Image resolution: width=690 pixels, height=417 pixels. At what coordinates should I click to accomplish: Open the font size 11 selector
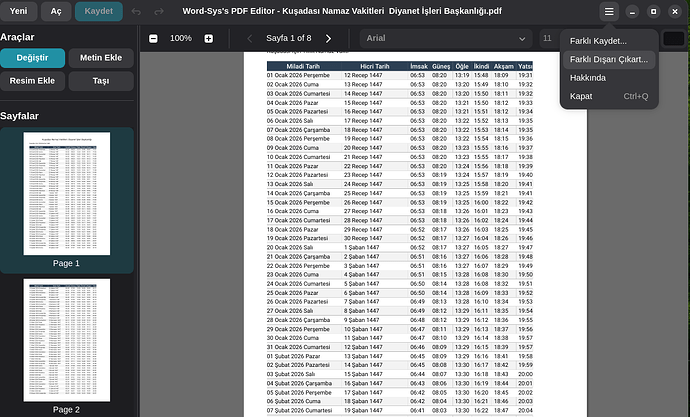[x=548, y=38]
